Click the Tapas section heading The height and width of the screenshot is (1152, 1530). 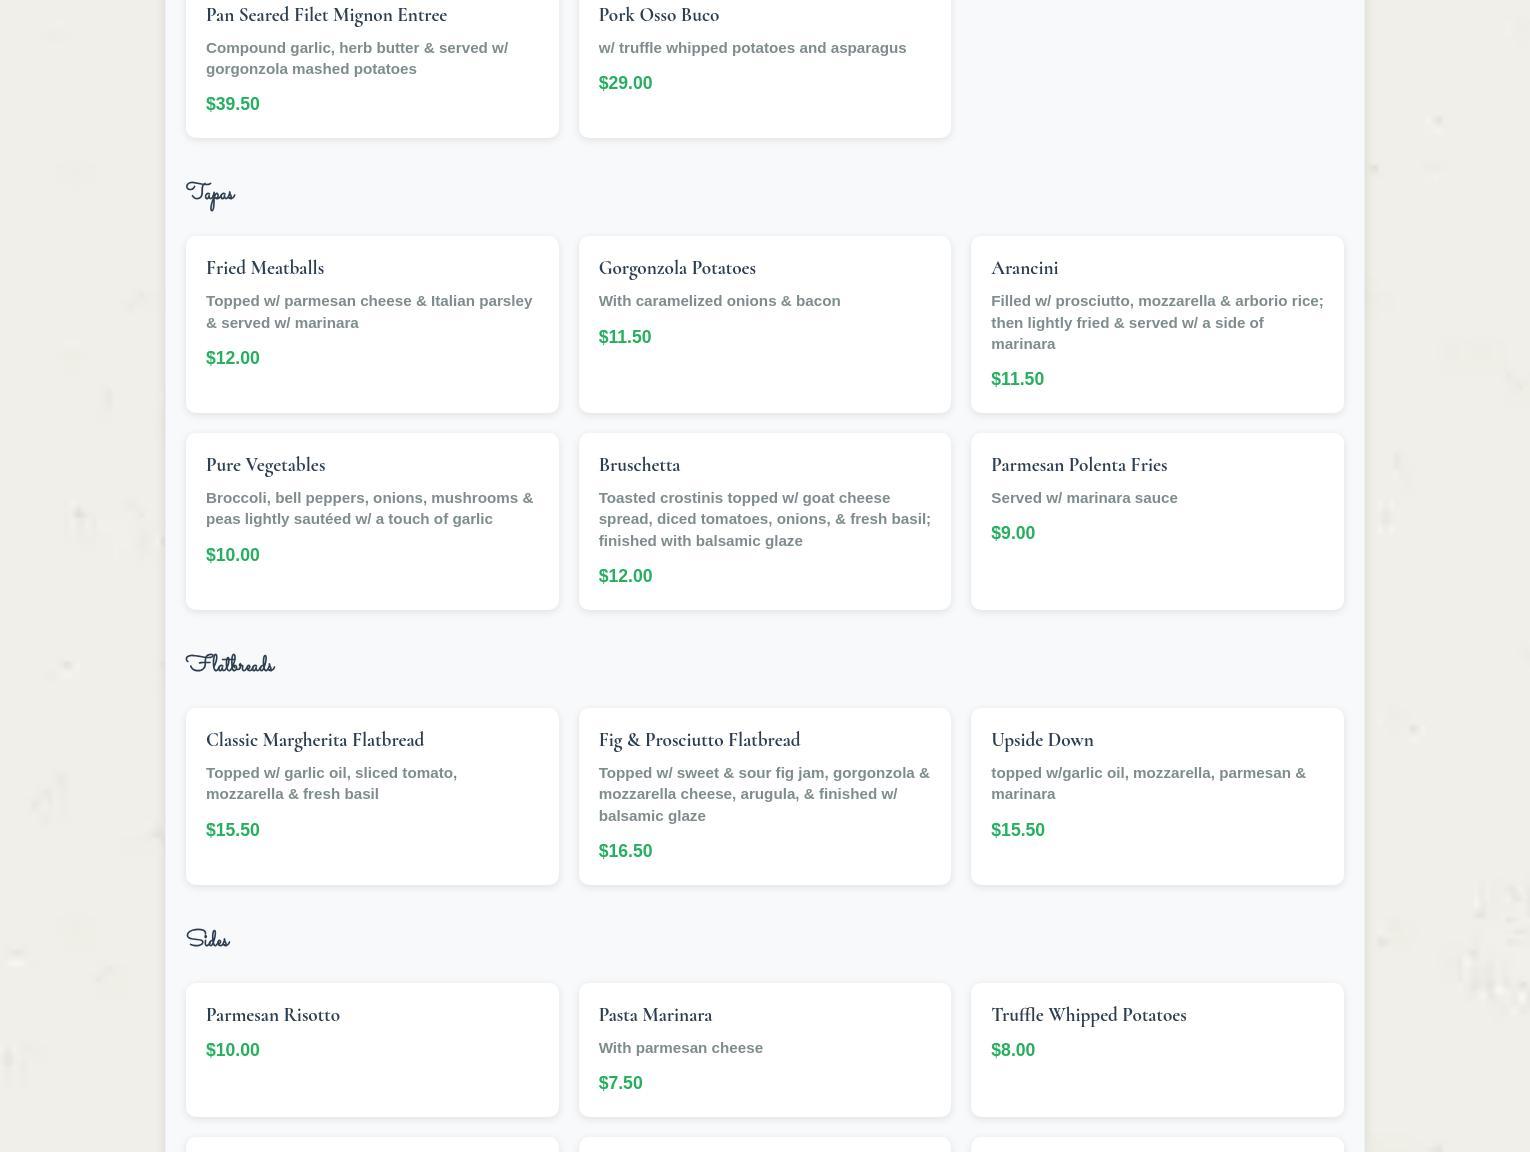pos(210,194)
